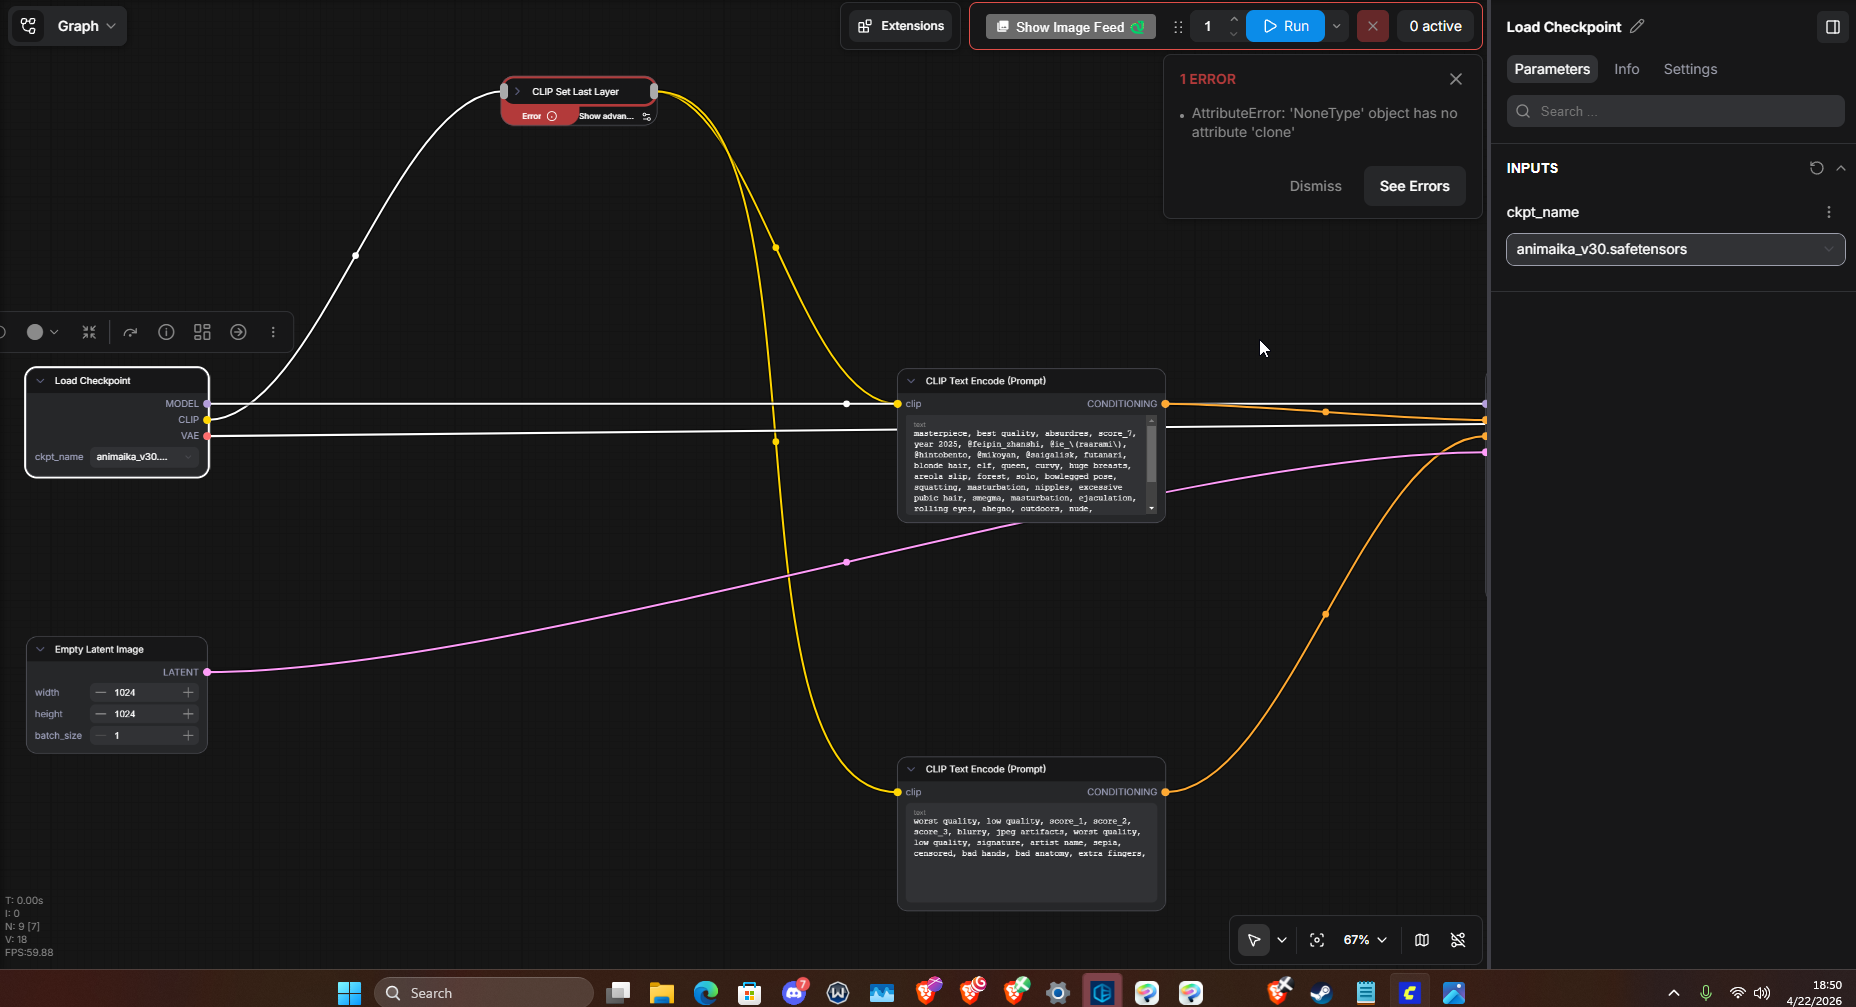
Task: Switch to the Info tab
Action: 1627,69
